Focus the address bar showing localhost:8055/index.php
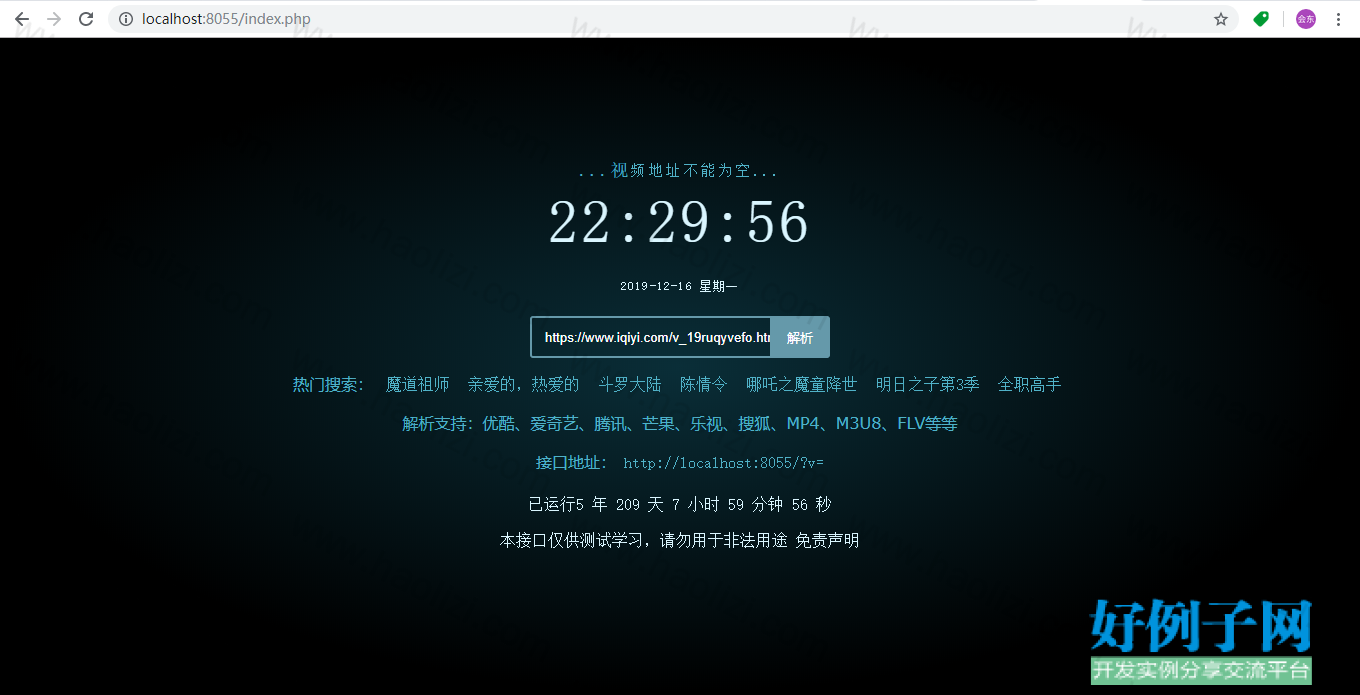Screen dimensions: 1360x695 672,19
